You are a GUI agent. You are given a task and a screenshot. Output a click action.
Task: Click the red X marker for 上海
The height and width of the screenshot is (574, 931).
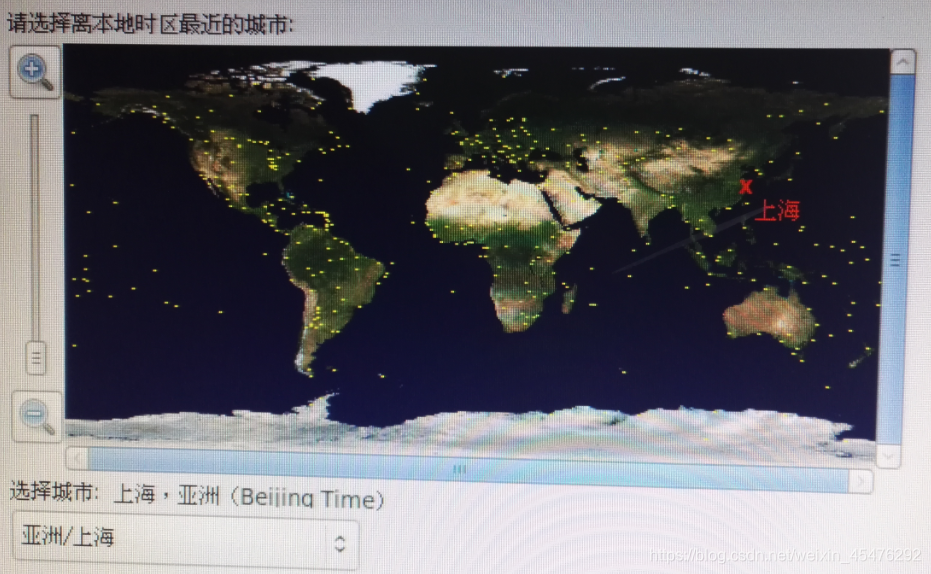click(746, 188)
